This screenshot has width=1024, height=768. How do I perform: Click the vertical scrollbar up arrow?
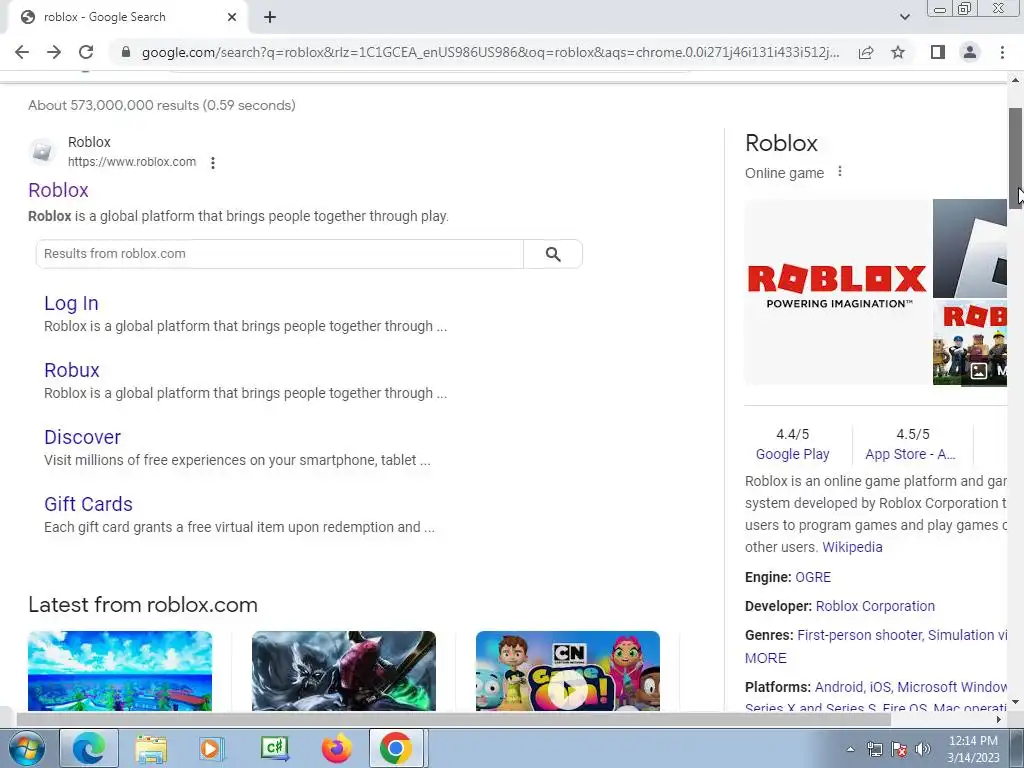tap(1016, 80)
